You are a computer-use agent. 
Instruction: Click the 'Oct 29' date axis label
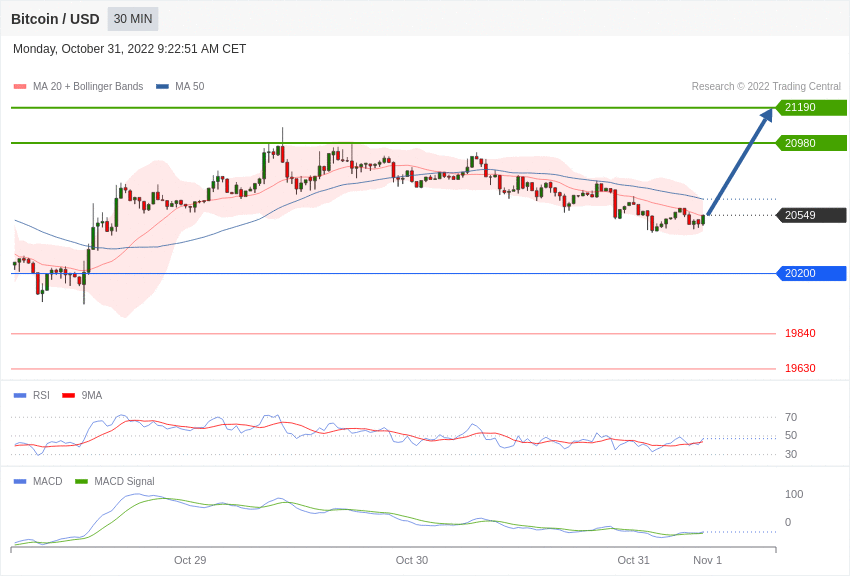[190, 560]
